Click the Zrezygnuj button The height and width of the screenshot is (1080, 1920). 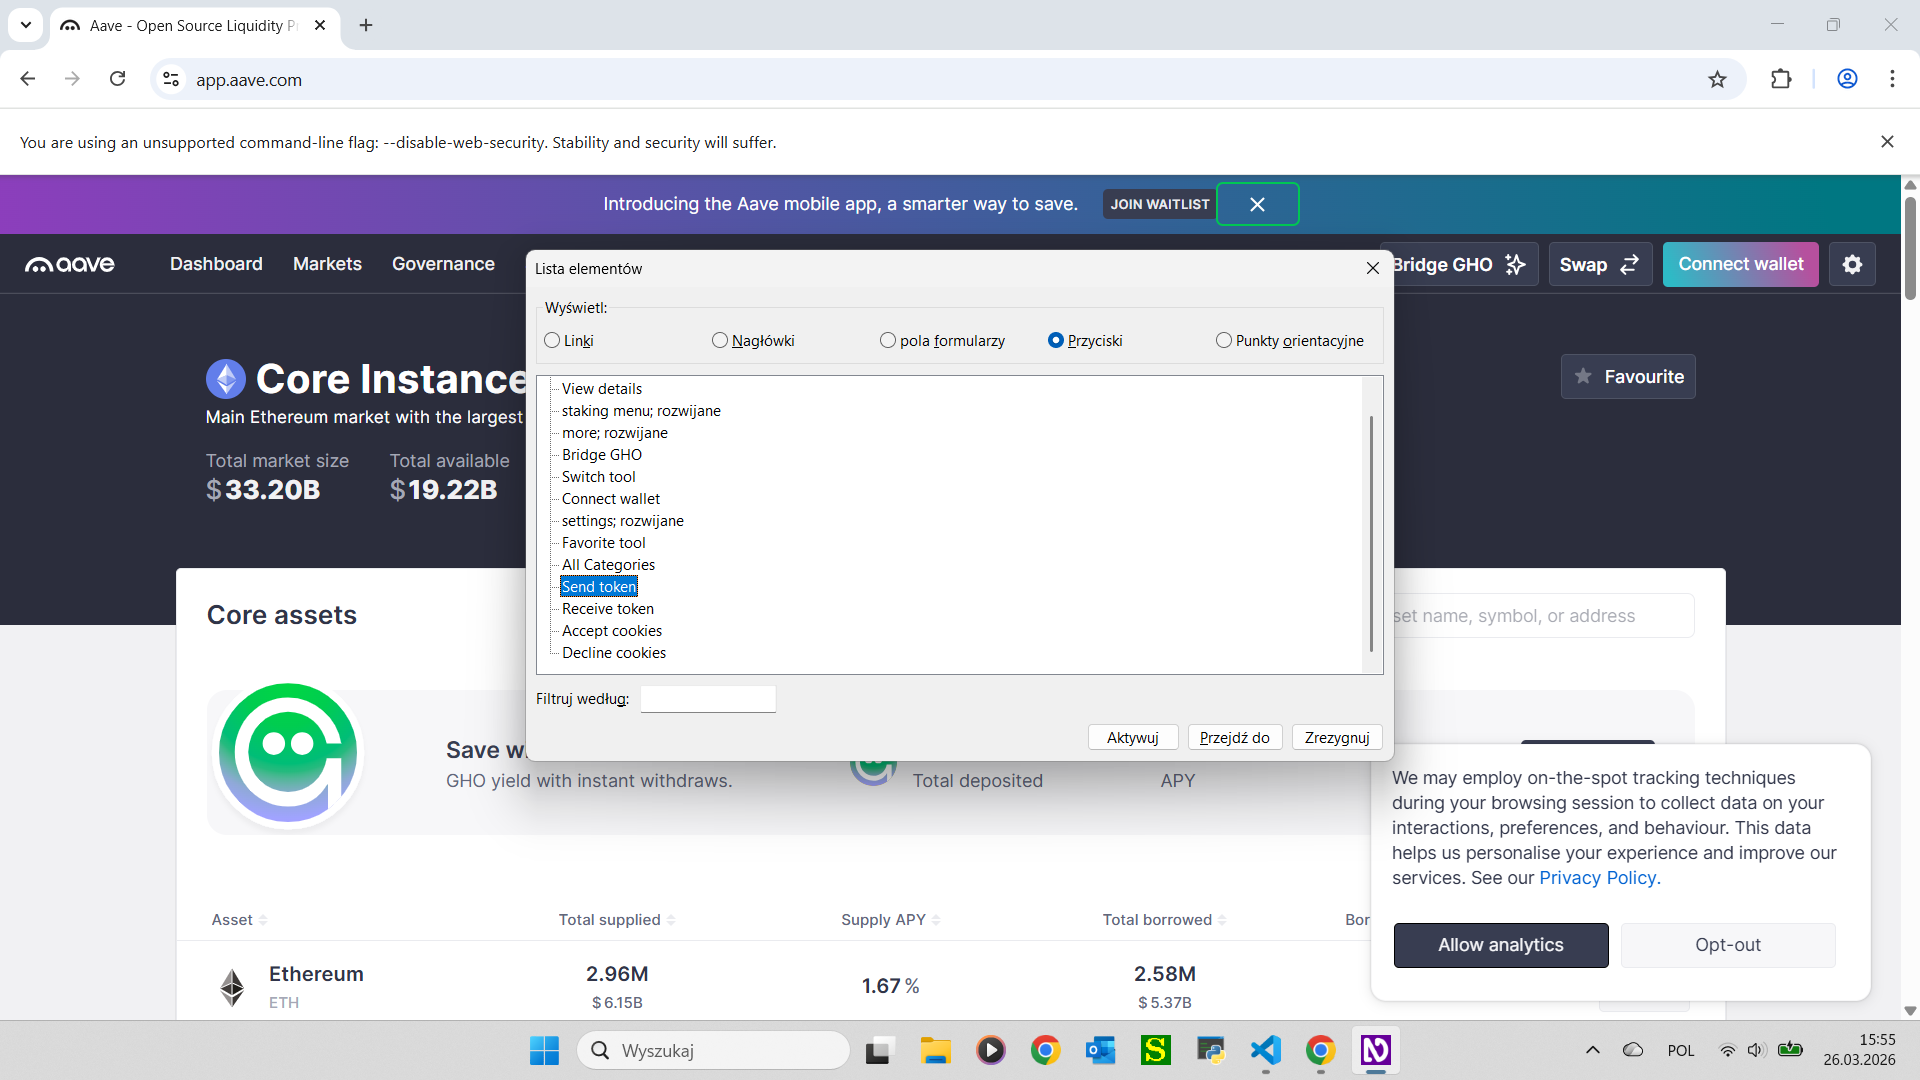coord(1337,737)
